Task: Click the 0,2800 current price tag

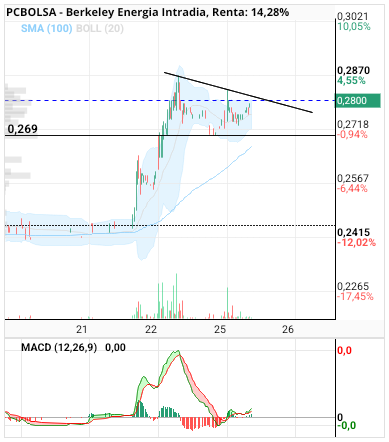Action: (x=358, y=100)
